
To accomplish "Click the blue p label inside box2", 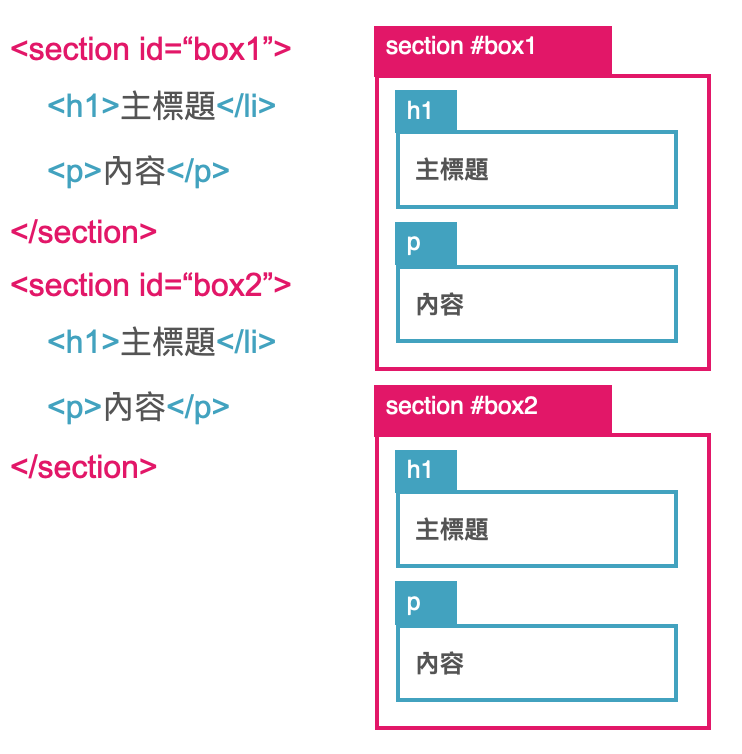I will [425, 603].
